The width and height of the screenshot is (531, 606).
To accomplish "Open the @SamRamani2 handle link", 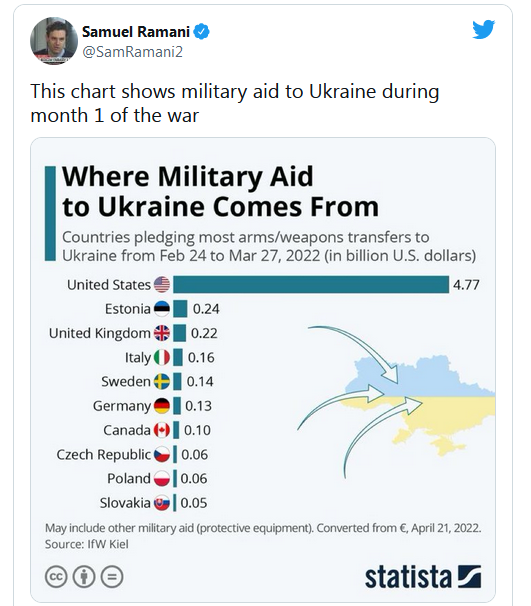I will (x=133, y=52).
